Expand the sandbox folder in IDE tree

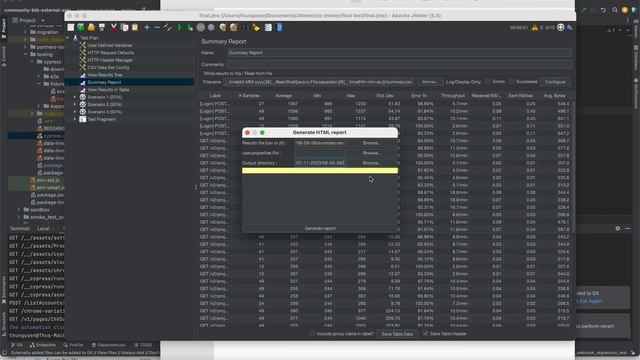pos(18,209)
